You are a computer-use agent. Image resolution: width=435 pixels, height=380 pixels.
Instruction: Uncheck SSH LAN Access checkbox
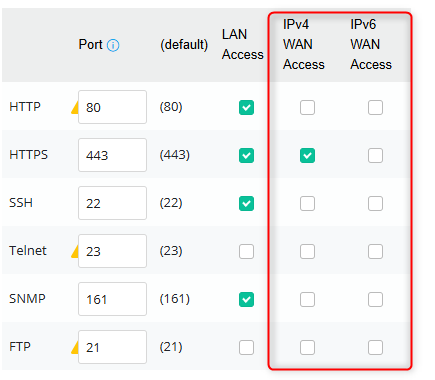pyautogui.click(x=246, y=203)
